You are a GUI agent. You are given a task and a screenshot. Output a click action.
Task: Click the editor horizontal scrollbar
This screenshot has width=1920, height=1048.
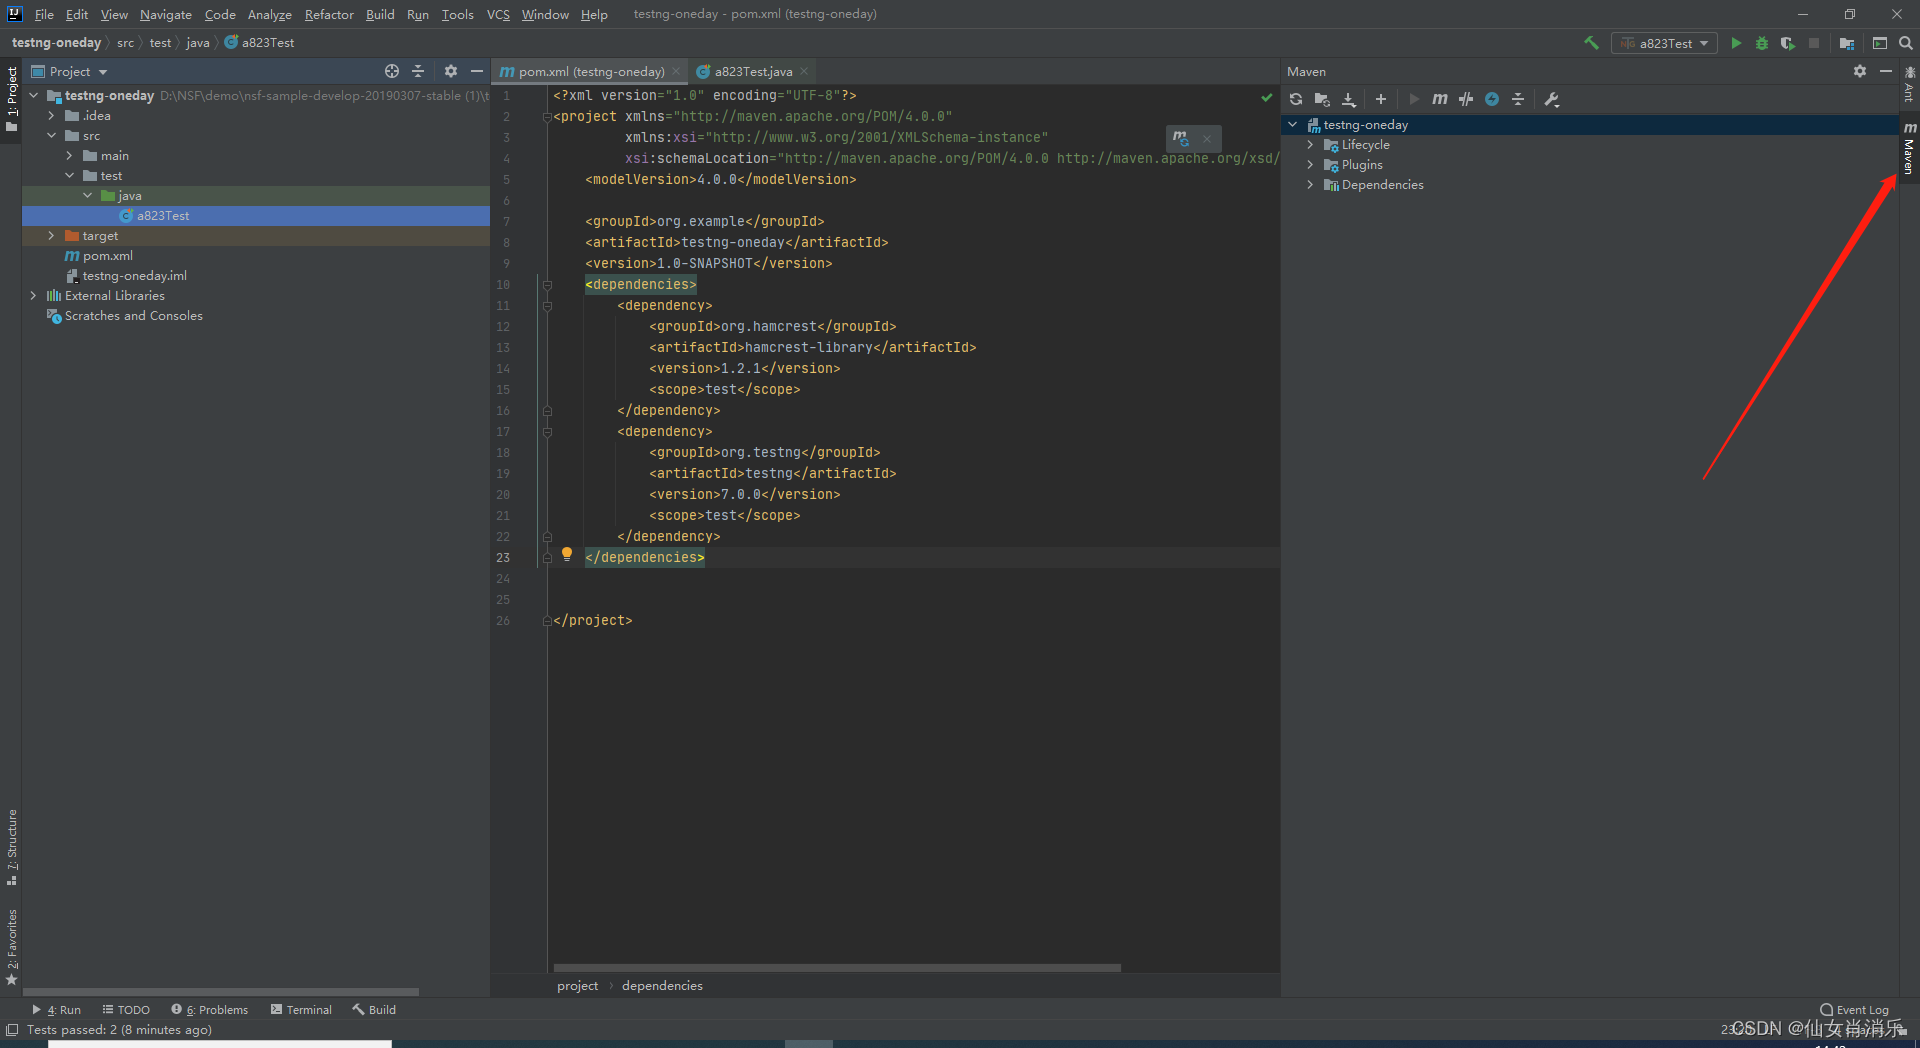coord(837,968)
